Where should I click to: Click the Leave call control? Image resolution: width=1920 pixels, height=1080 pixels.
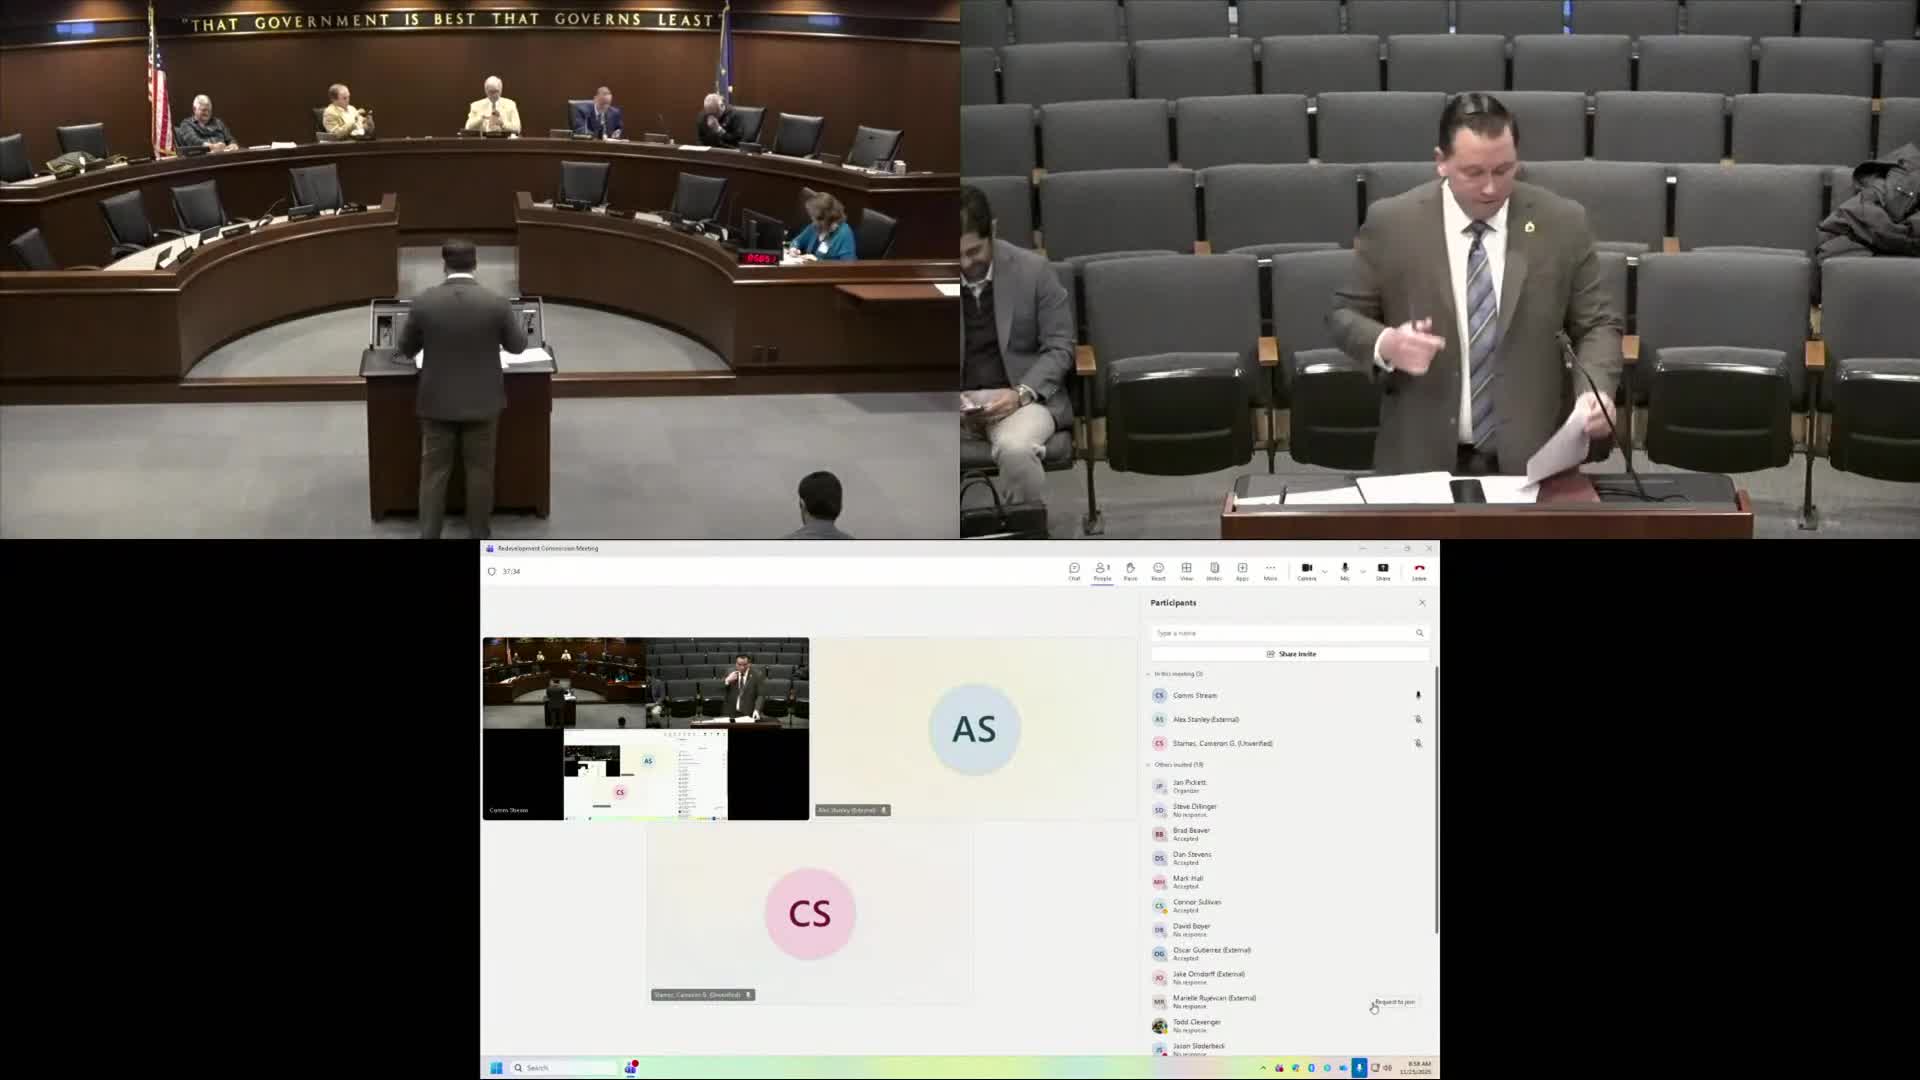point(1420,570)
